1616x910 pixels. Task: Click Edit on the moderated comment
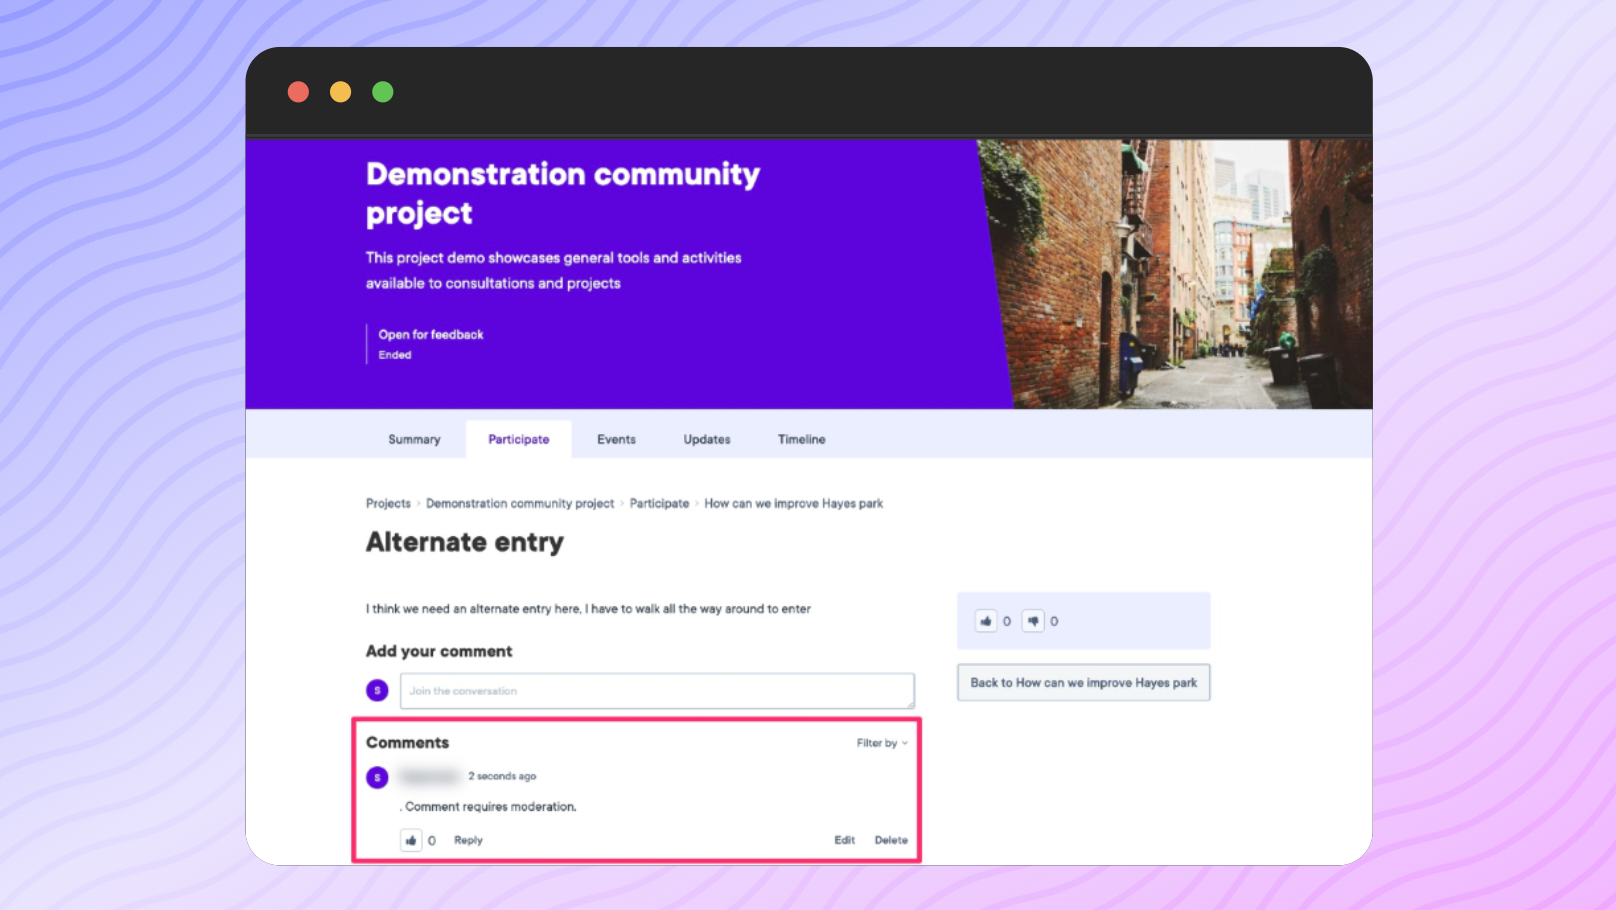[844, 840]
